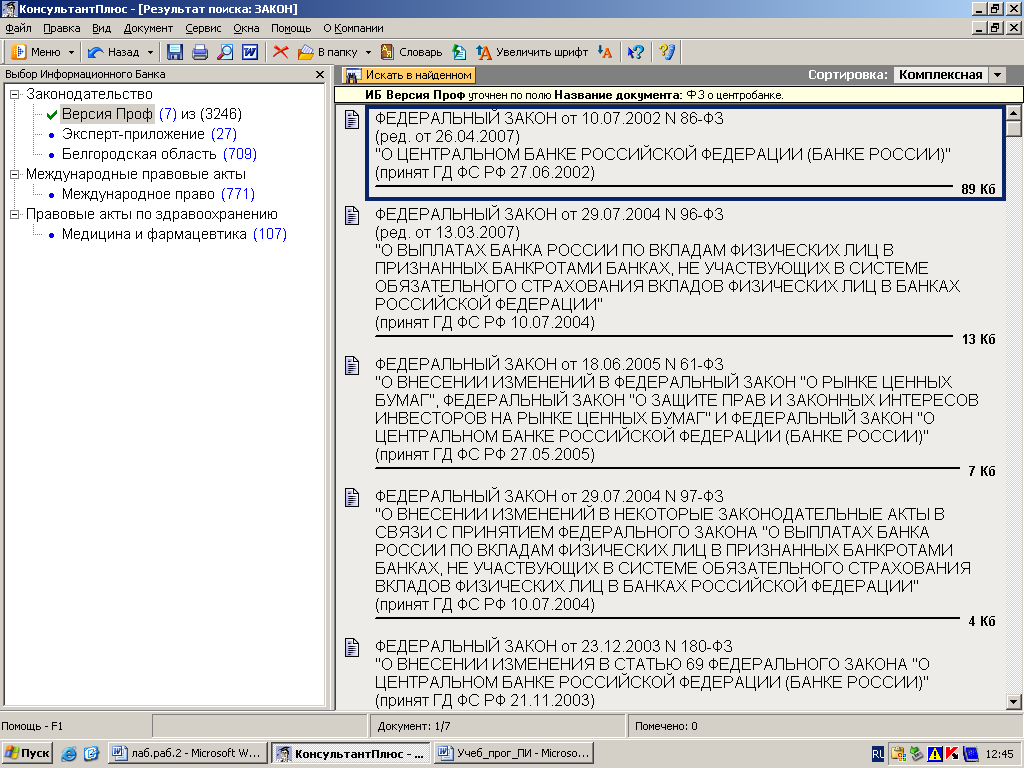Open law N 180-ФЗ dated 23.12.2003

click(x=652, y=673)
